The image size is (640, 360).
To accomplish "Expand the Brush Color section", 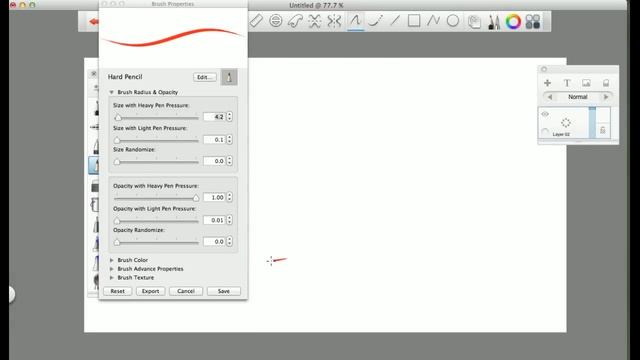I will coord(111,260).
